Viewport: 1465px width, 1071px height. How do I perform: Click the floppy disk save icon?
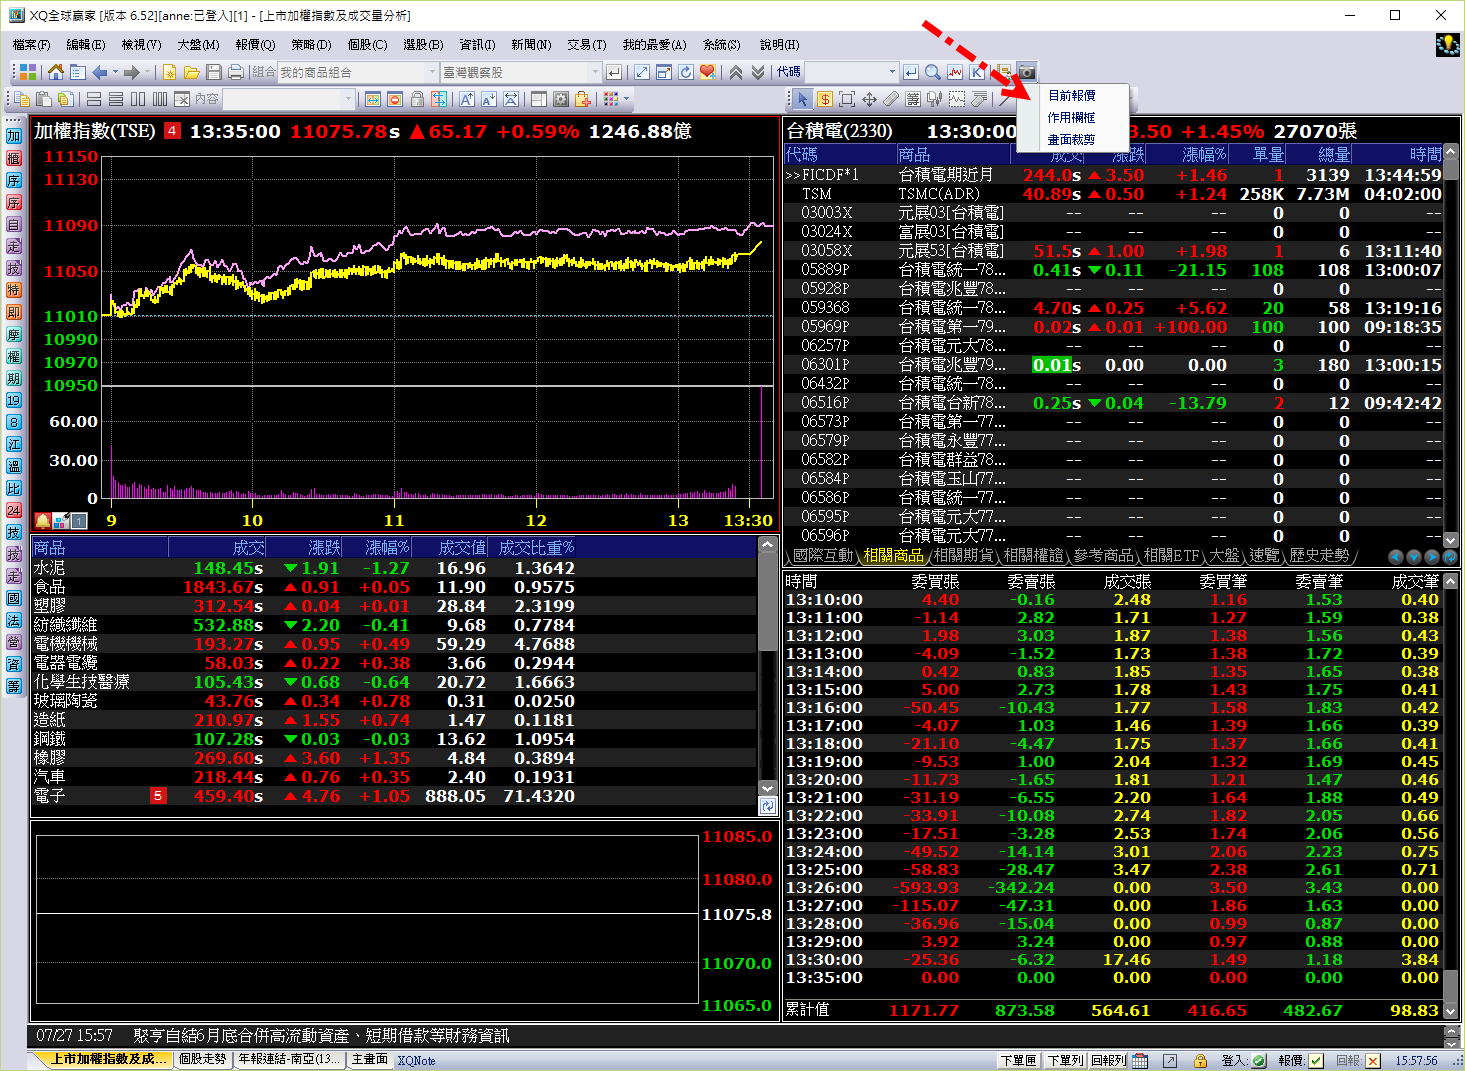(x=213, y=72)
